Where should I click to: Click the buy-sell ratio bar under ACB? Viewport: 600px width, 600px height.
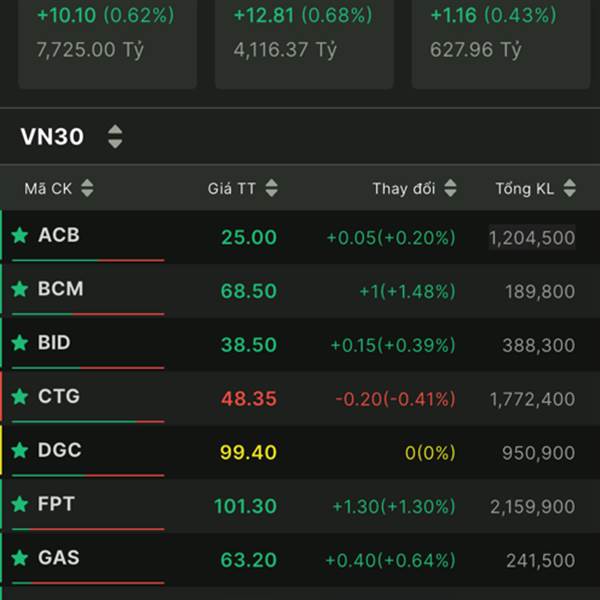point(88,260)
